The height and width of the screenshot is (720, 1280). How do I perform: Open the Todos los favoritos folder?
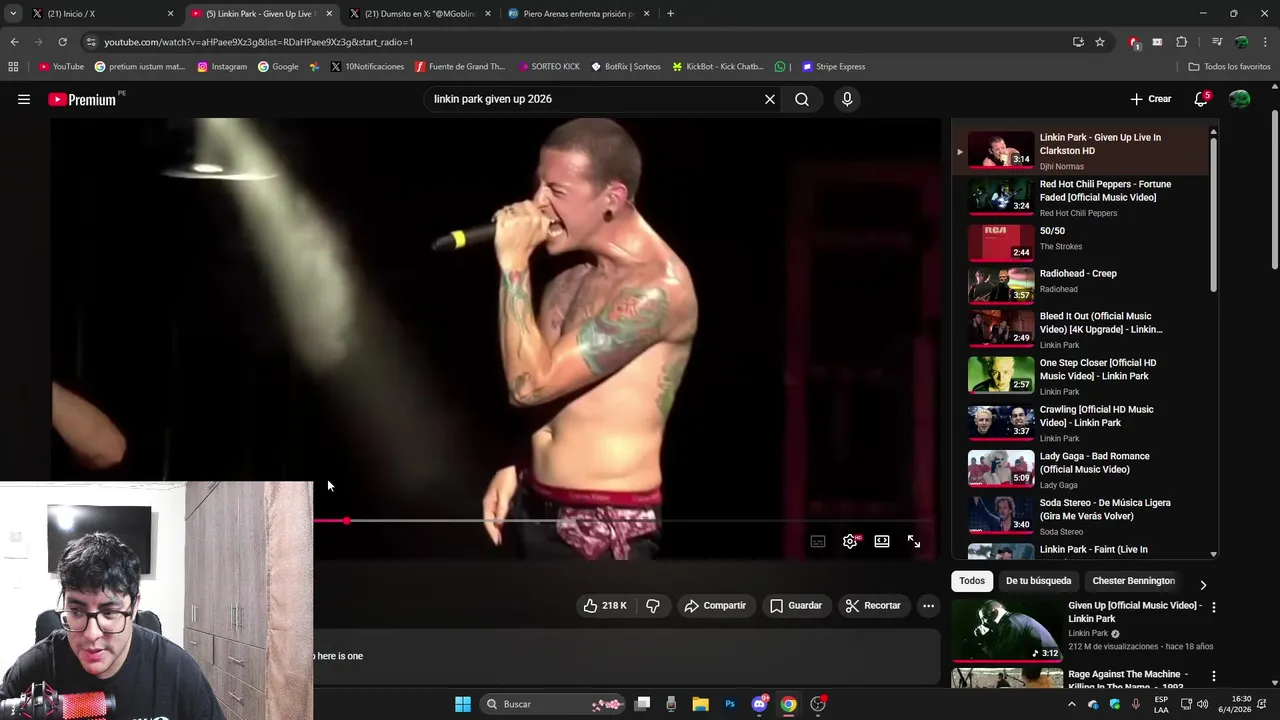(1229, 67)
